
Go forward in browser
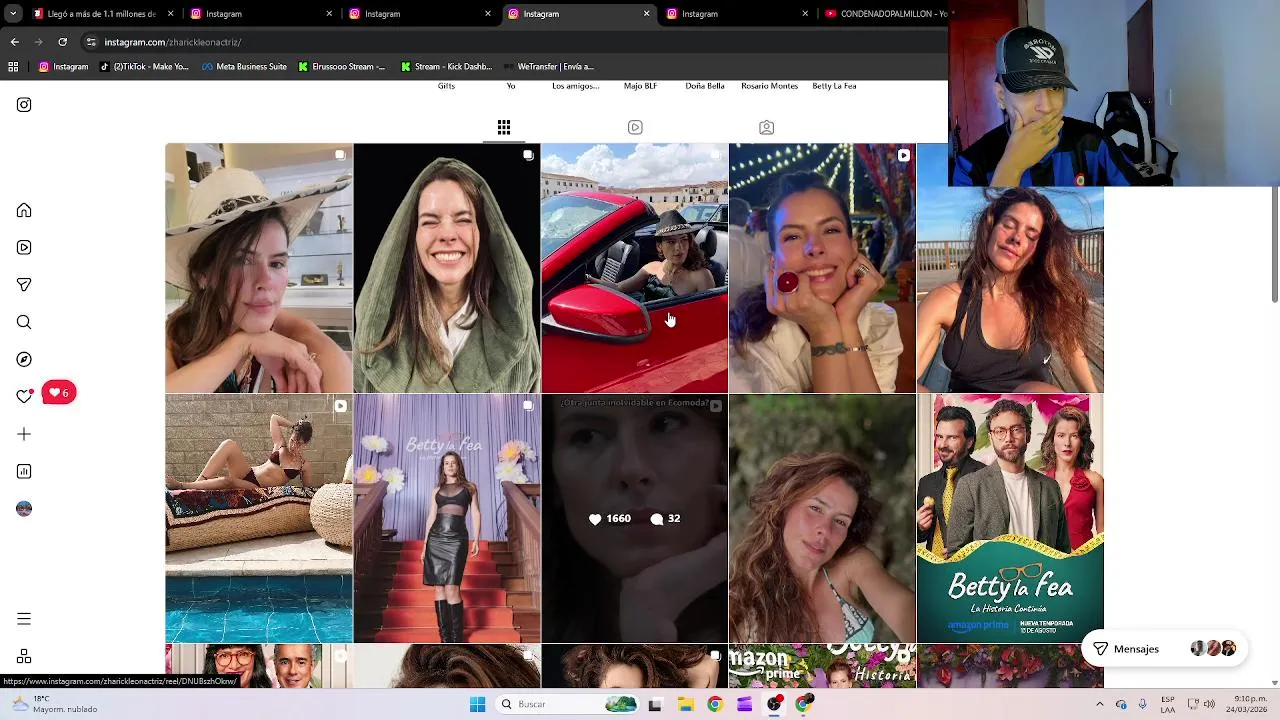pyautogui.click(x=38, y=42)
